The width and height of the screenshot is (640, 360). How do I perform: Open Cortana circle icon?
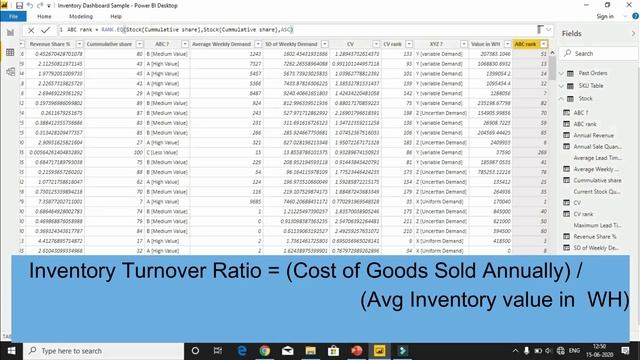click(195, 351)
